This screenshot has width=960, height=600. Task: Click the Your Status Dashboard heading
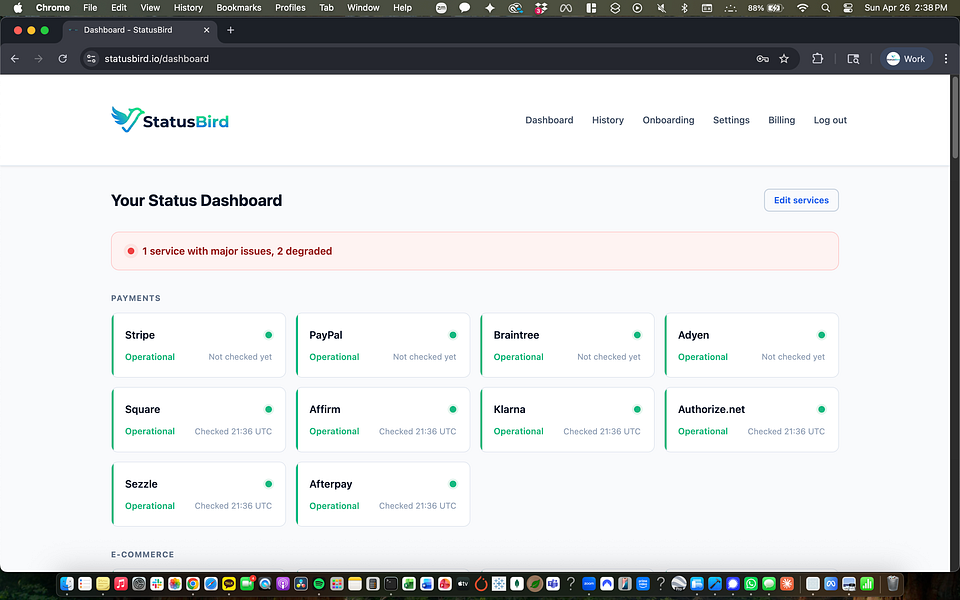pyautogui.click(x=197, y=200)
